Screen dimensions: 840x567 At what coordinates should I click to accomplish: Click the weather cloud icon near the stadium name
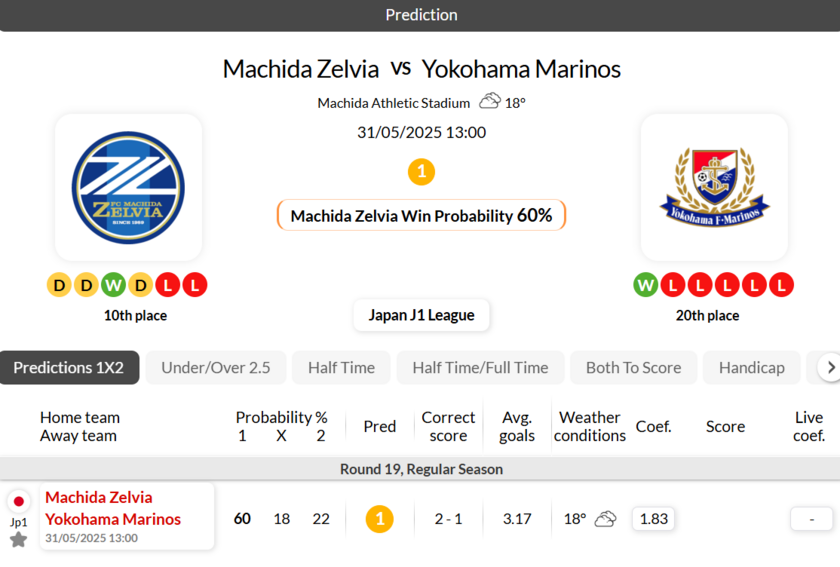(x=490, y=101)
